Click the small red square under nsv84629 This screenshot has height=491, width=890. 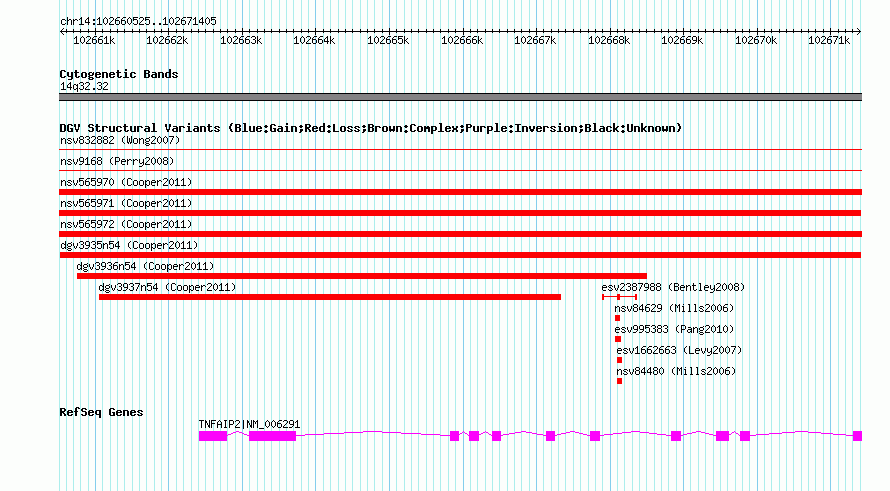pos(618,318)
